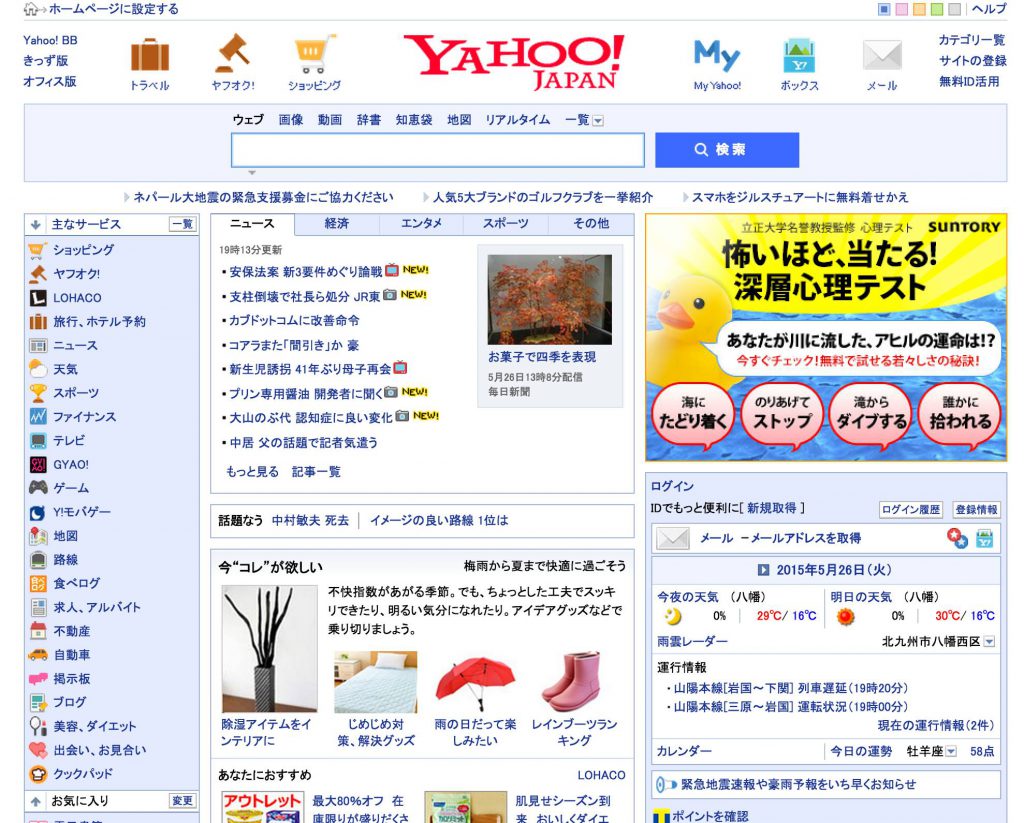
Task: Open Y!モバゲー in sidebar
Action: click(x=82, y=511)
